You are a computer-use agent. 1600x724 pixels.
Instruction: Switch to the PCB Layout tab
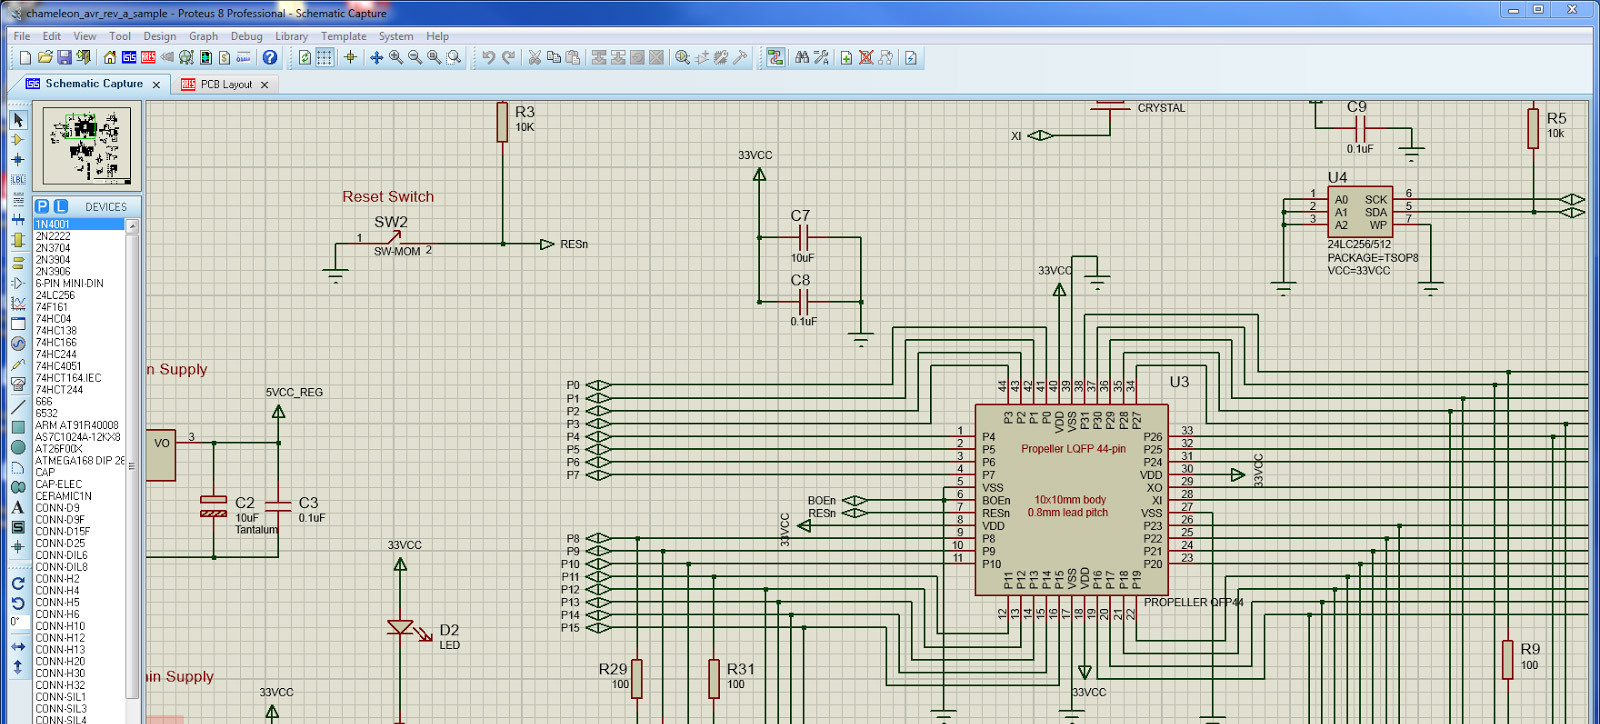click(x=225, y=85)
